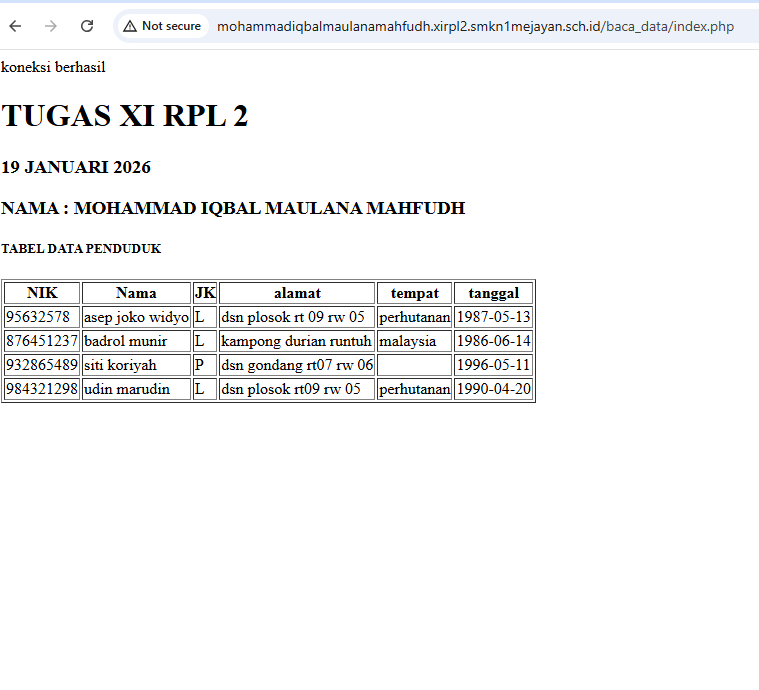Click the TABEL DATA PENDUDUK title
Image resolution: width=759 pixels, height=690 pixels.
tap(81, 249)
